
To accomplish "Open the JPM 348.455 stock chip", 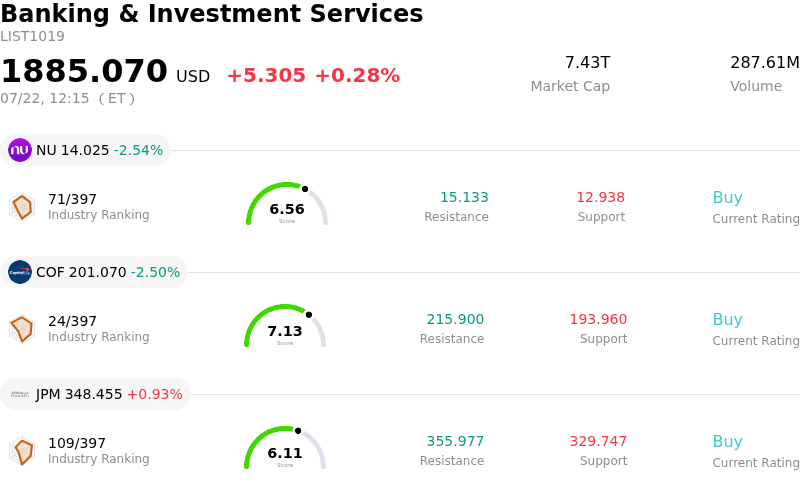I will [95, 394].
